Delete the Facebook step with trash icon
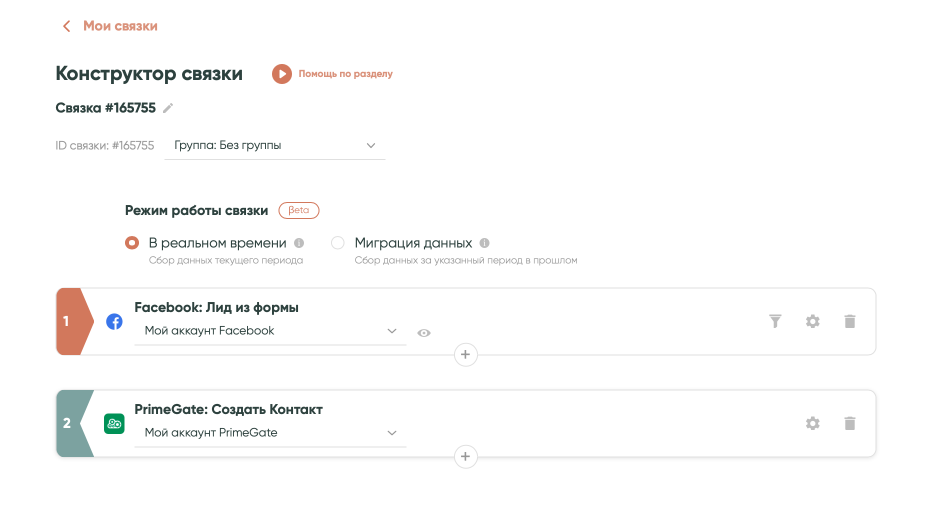The height and width of the screenshot is (513, 931). pos(850,321)
